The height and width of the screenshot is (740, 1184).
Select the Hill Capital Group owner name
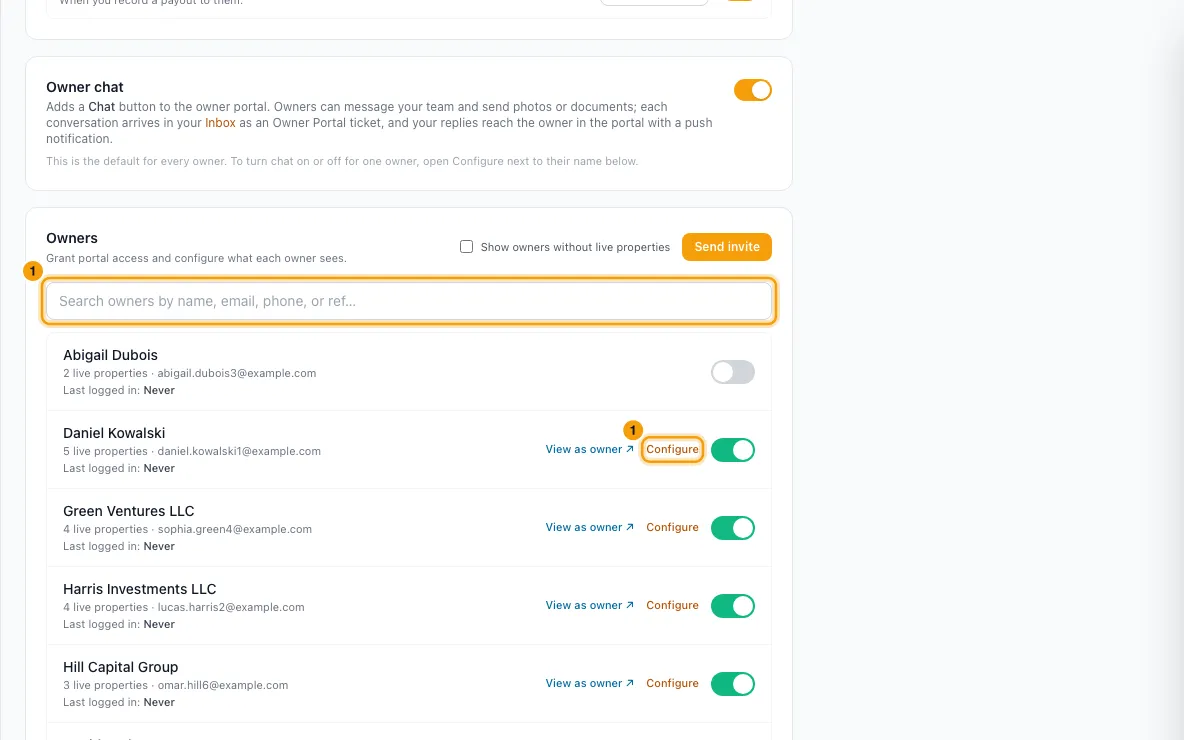[x=121, y=667]
